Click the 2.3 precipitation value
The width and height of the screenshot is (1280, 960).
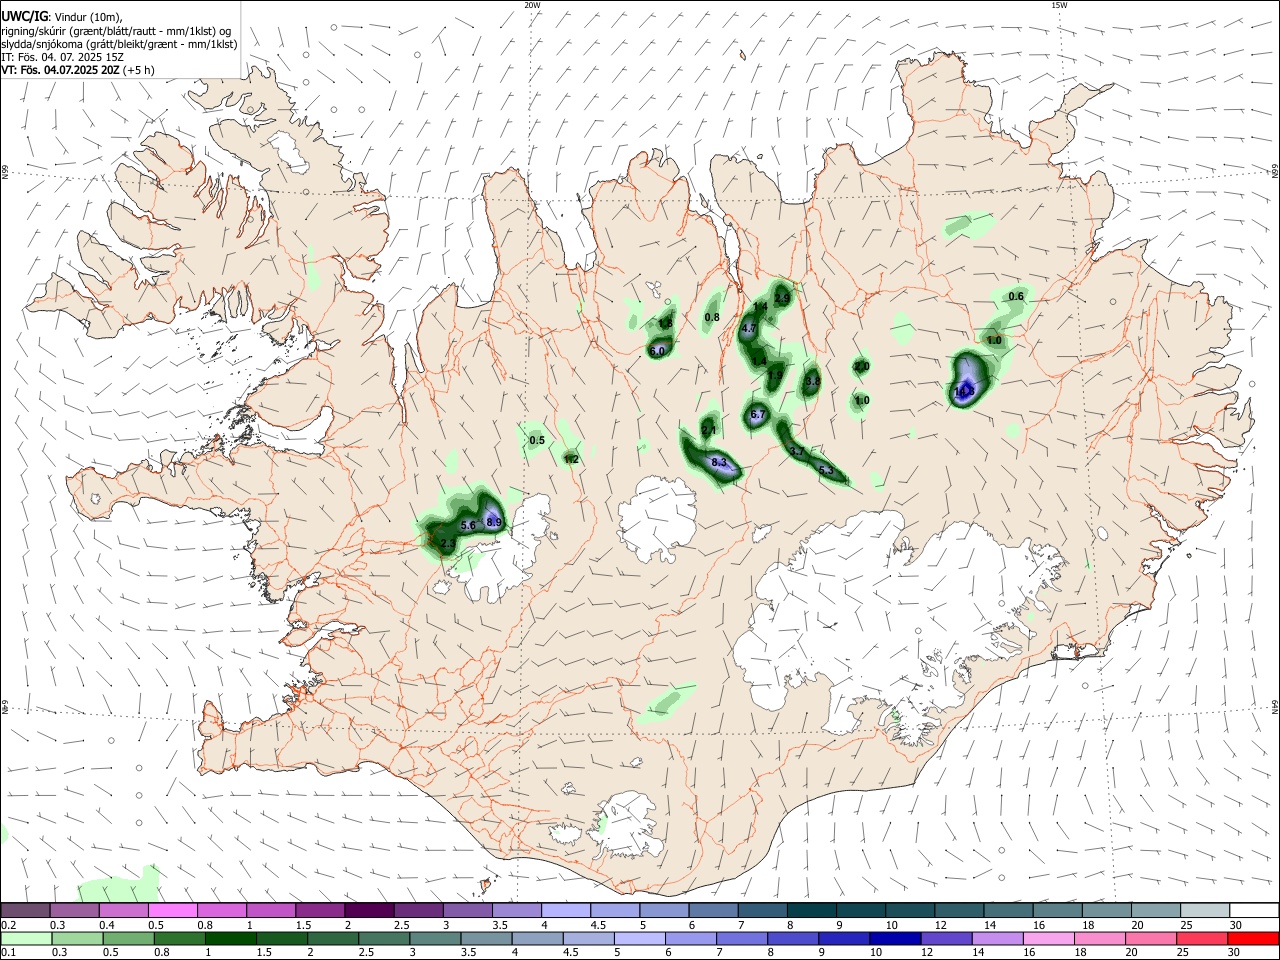click(448, 543)
